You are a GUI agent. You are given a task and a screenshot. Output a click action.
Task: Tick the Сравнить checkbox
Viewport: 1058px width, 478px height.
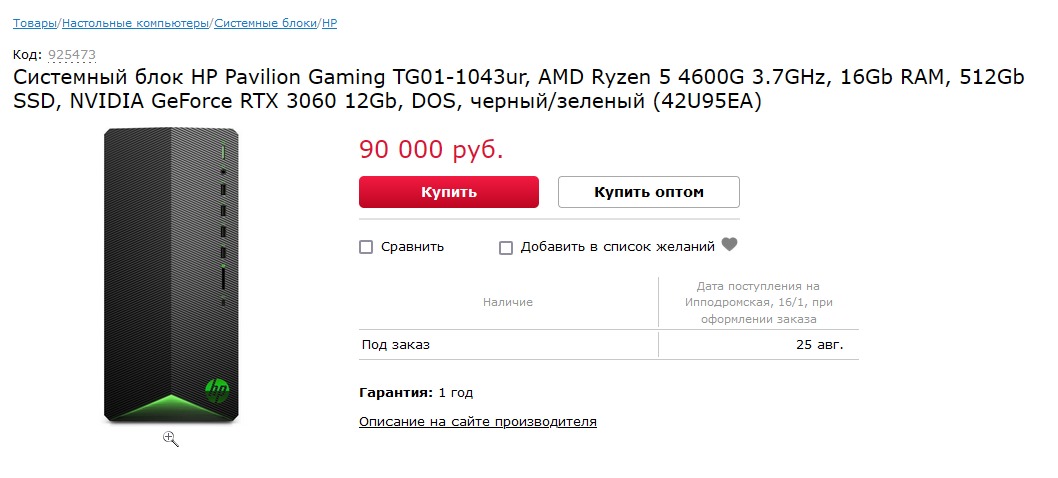tap(366, 247)
